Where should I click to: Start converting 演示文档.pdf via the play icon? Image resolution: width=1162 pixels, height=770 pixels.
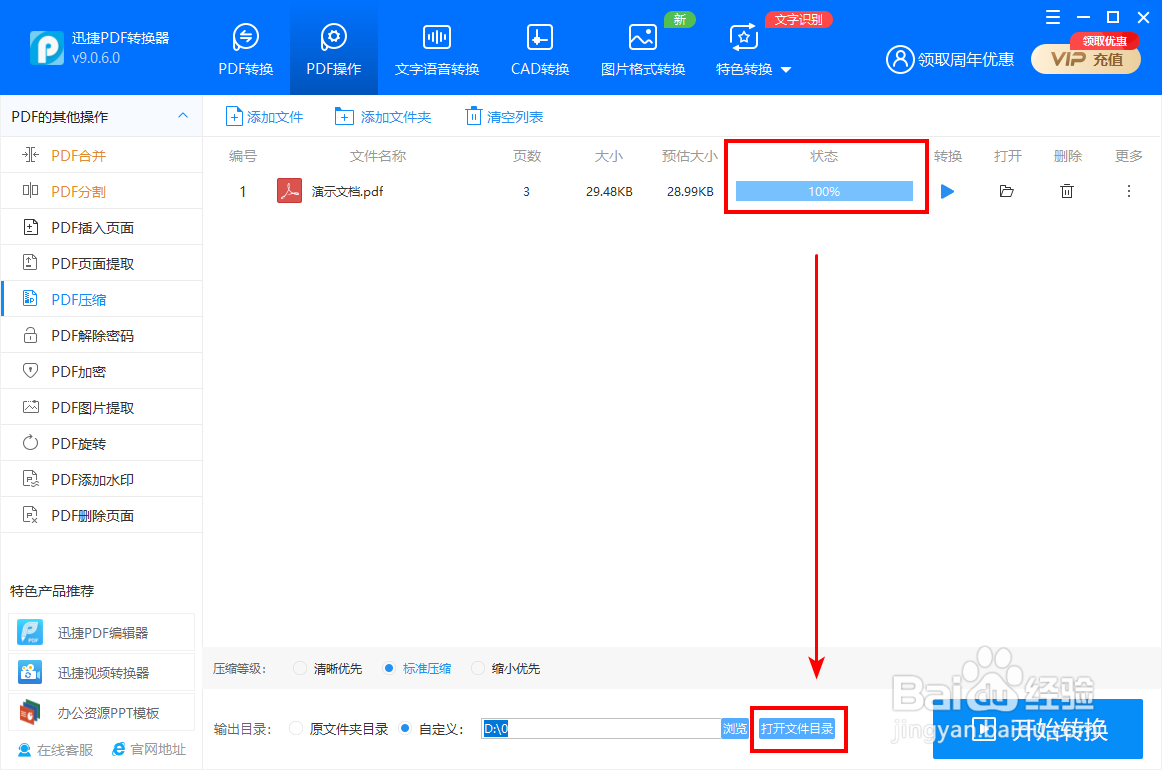(947, 191)
